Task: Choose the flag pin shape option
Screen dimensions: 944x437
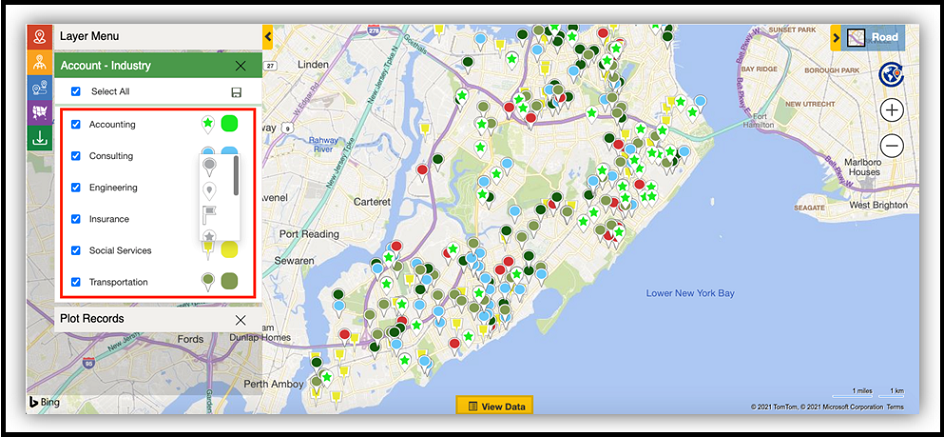Action: pyautogui.click(x=209, y=212)
